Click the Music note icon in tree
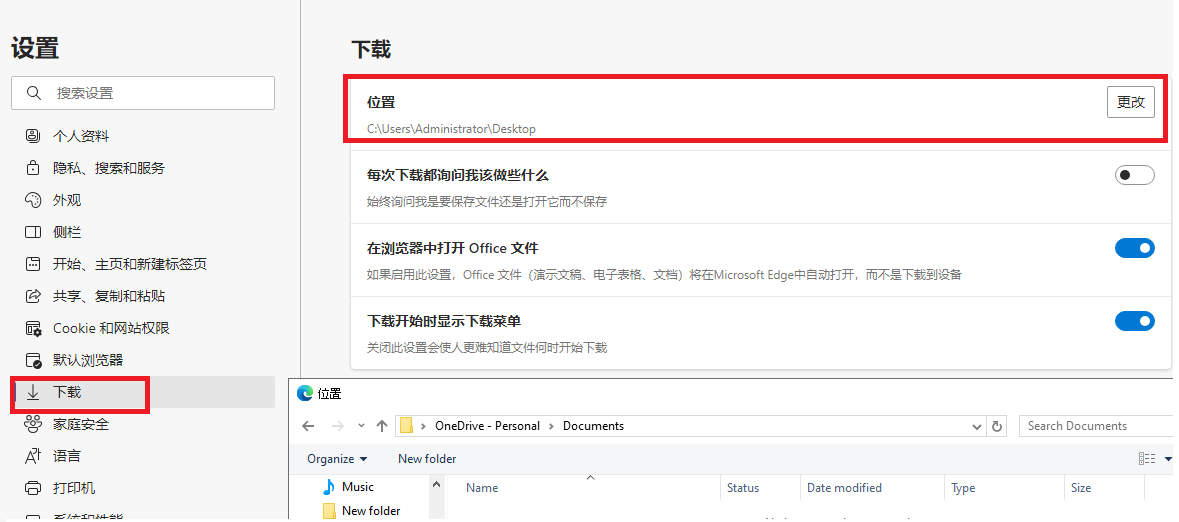Image resolution: width=1179 pixels, height=522 pixels. [329, 487]
